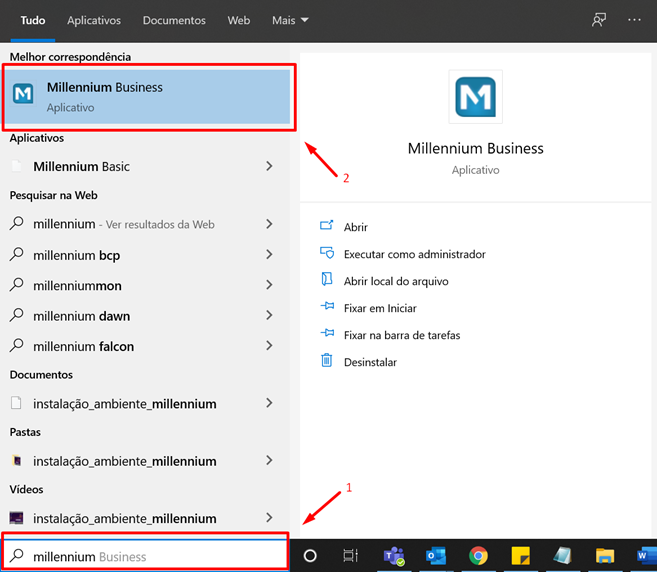Expand arrow beside millennium web results

pos(269,224)
